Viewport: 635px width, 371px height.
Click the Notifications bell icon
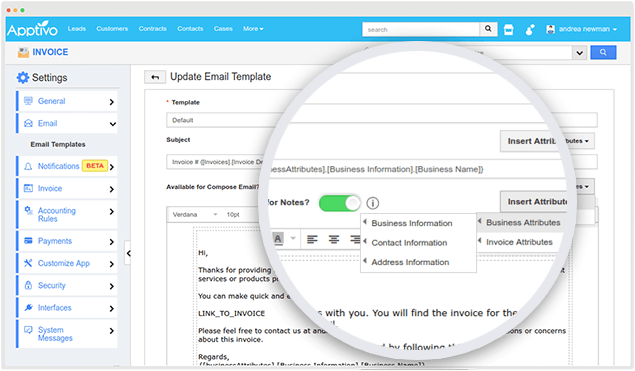coord(28,166)
